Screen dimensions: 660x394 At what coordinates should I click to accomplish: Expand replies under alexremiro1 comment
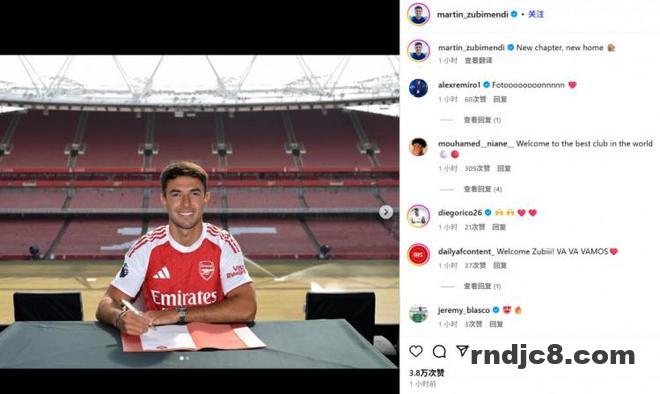coord(482,120)
